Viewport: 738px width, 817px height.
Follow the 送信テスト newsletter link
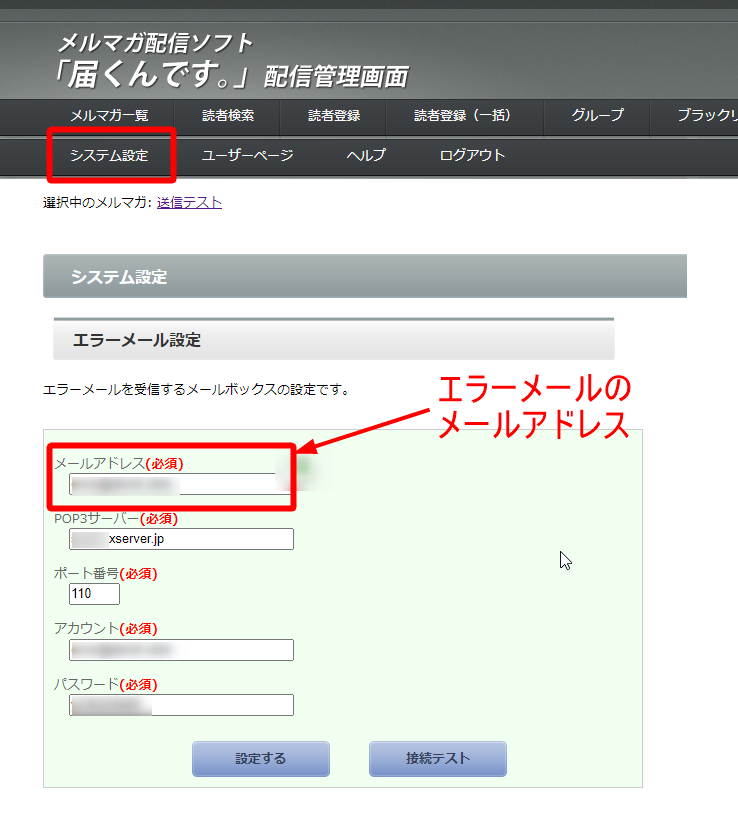tap(189, 203)
